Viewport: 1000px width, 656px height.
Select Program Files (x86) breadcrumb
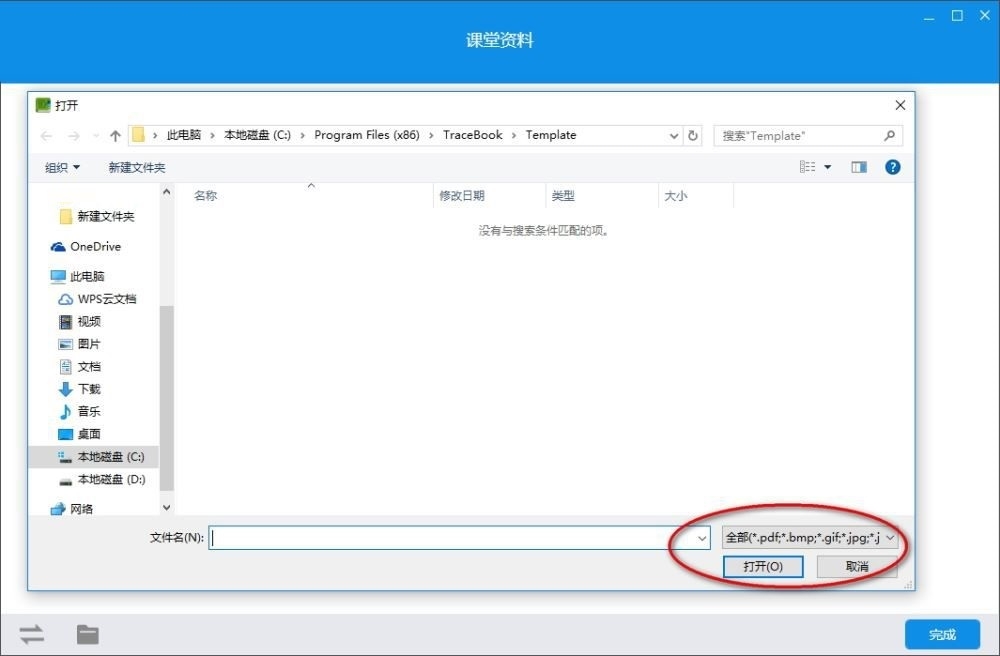click(367, 135)
